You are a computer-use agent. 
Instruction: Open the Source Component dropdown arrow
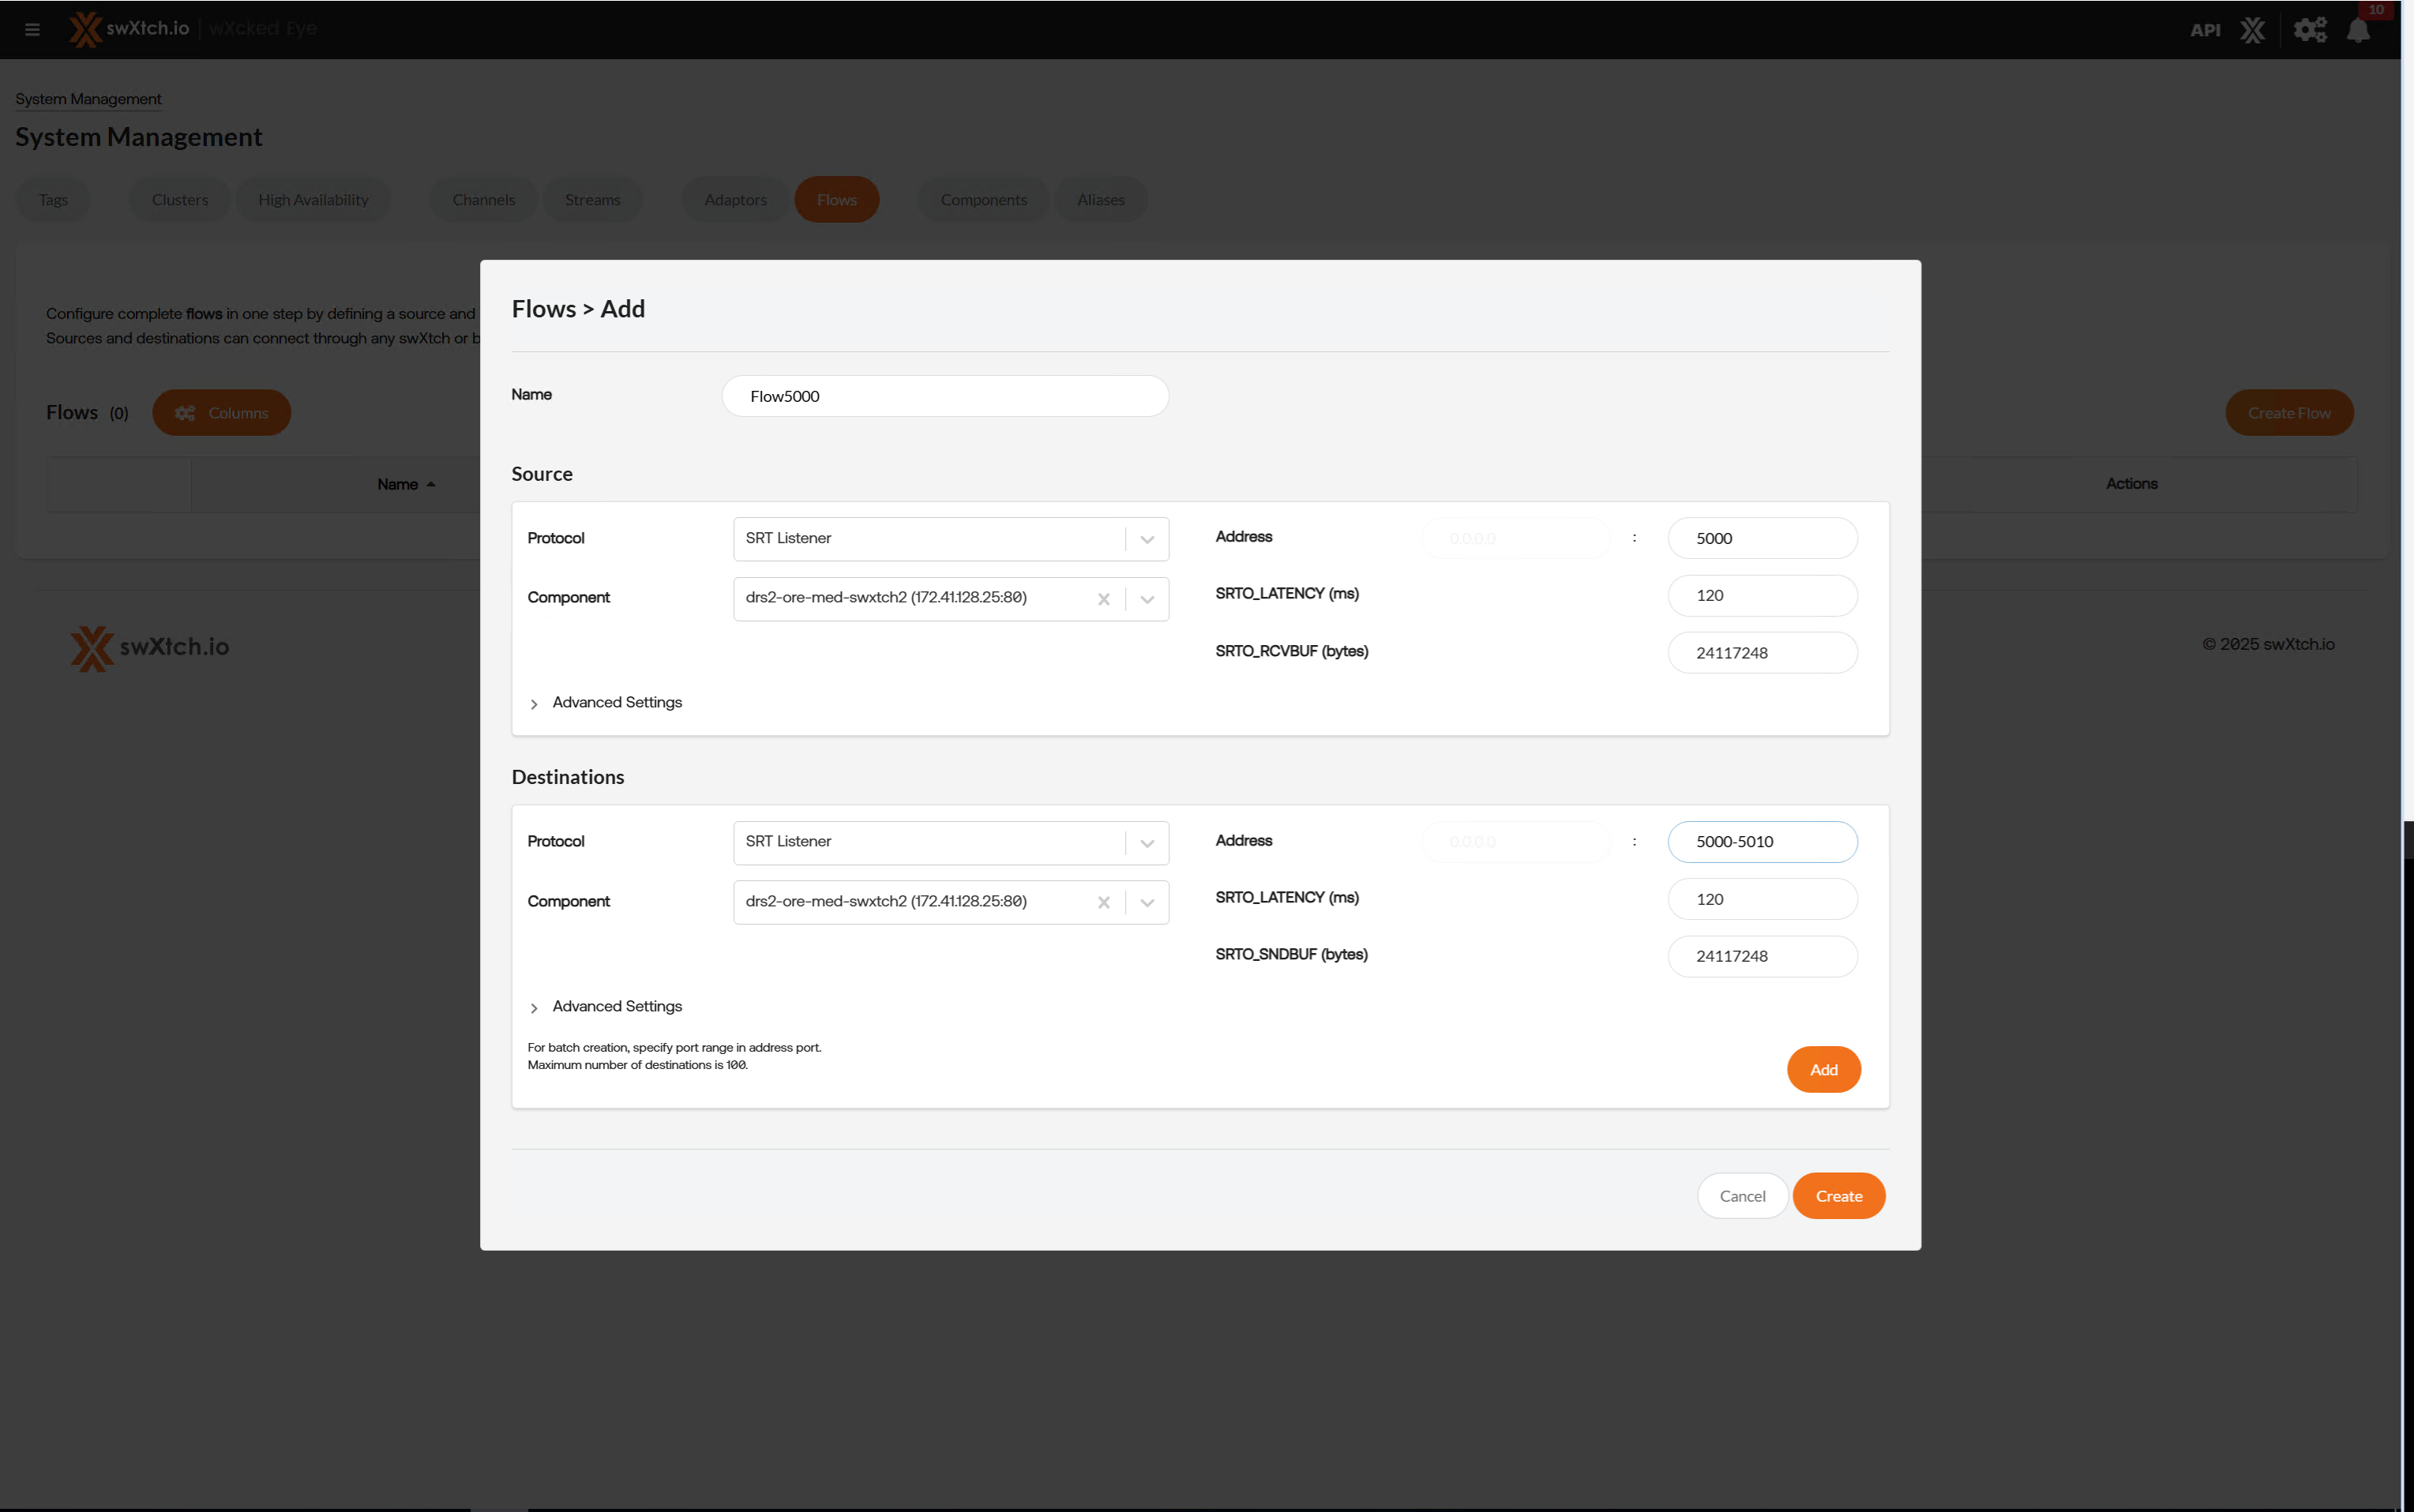[x=1147, y=599]
